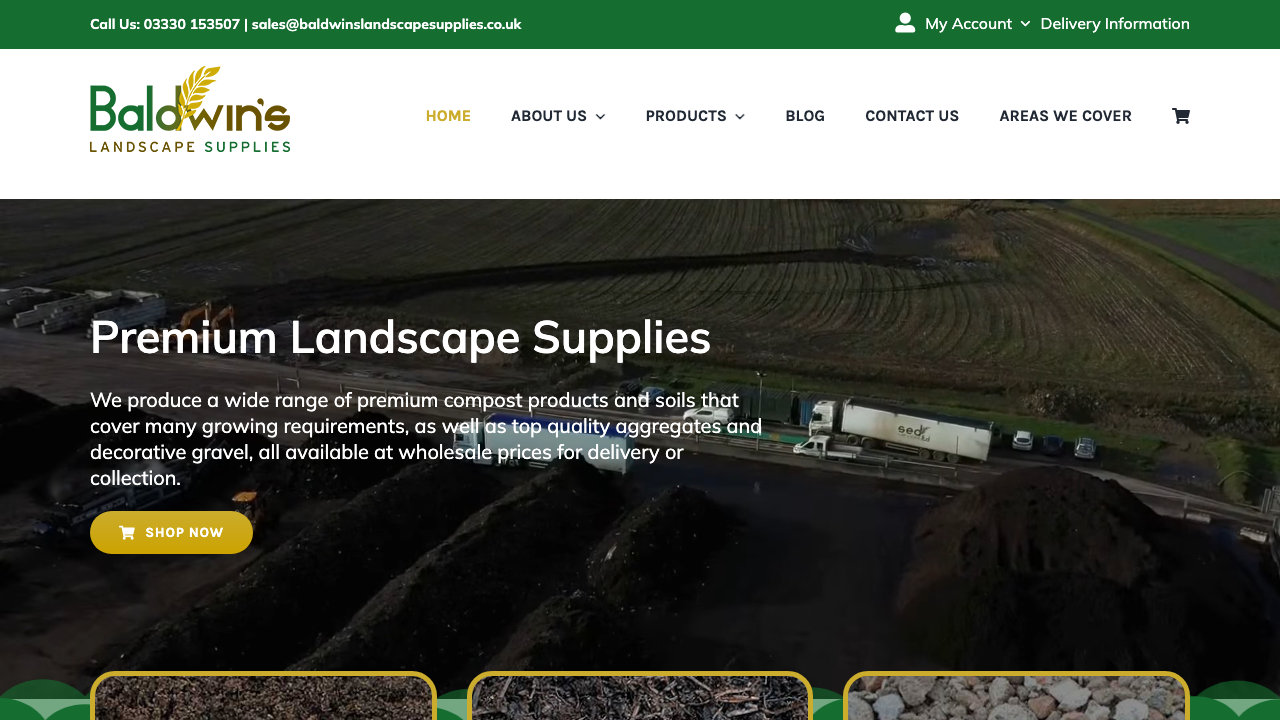
Task: Click the 03330 153507 phone number
Action: point(191,23)
